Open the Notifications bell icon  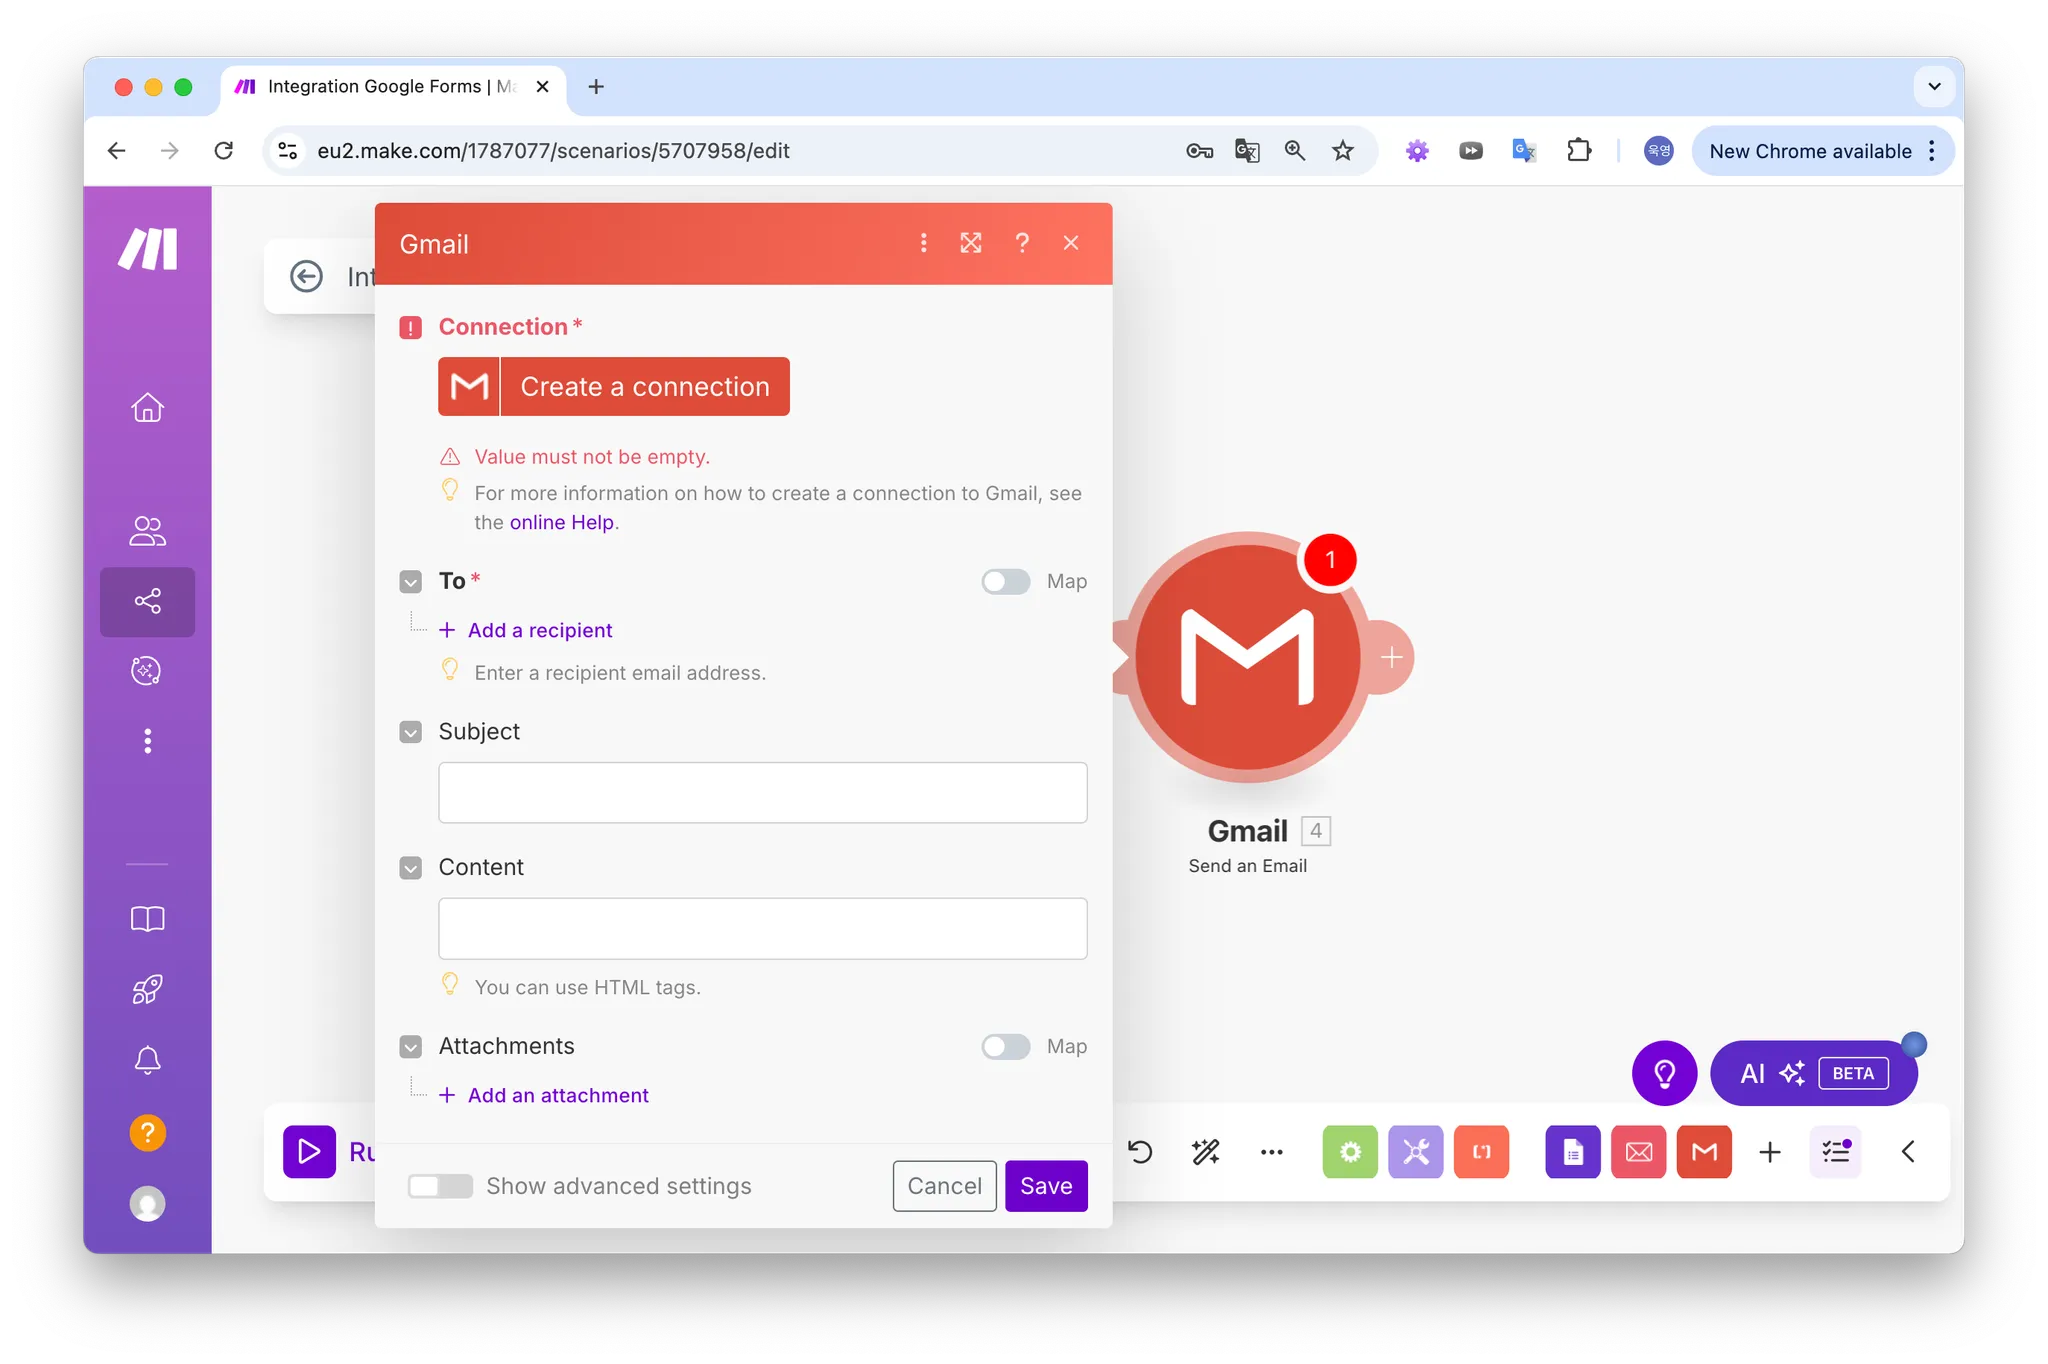point(148,1060)
